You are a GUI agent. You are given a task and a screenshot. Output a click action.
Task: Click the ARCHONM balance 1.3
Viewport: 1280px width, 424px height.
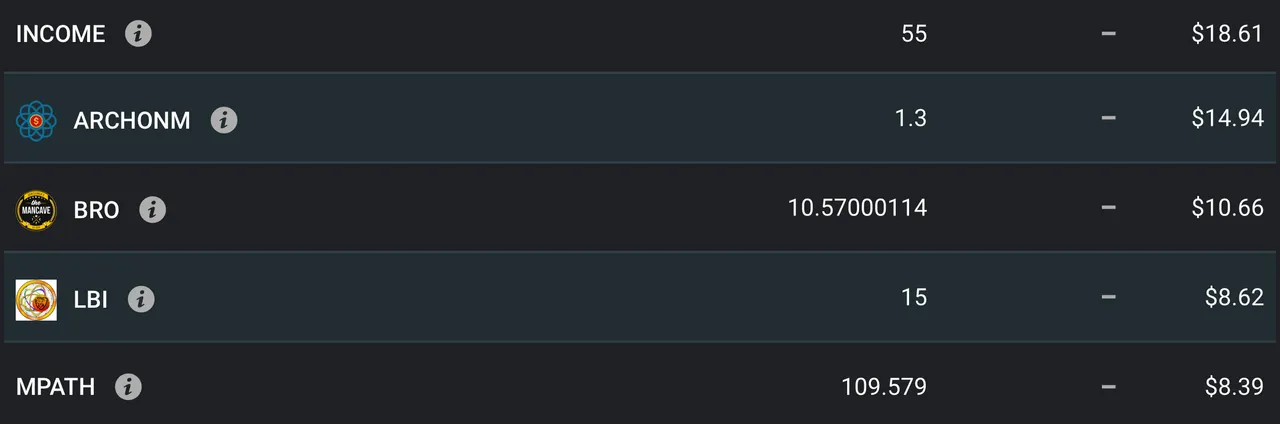point(911,119)
